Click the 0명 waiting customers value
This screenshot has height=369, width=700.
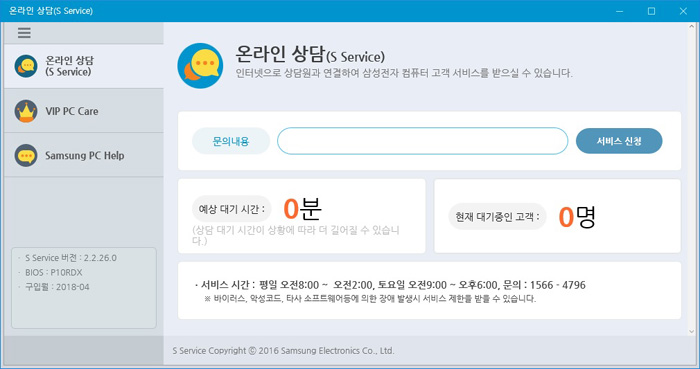pos(577,217)
